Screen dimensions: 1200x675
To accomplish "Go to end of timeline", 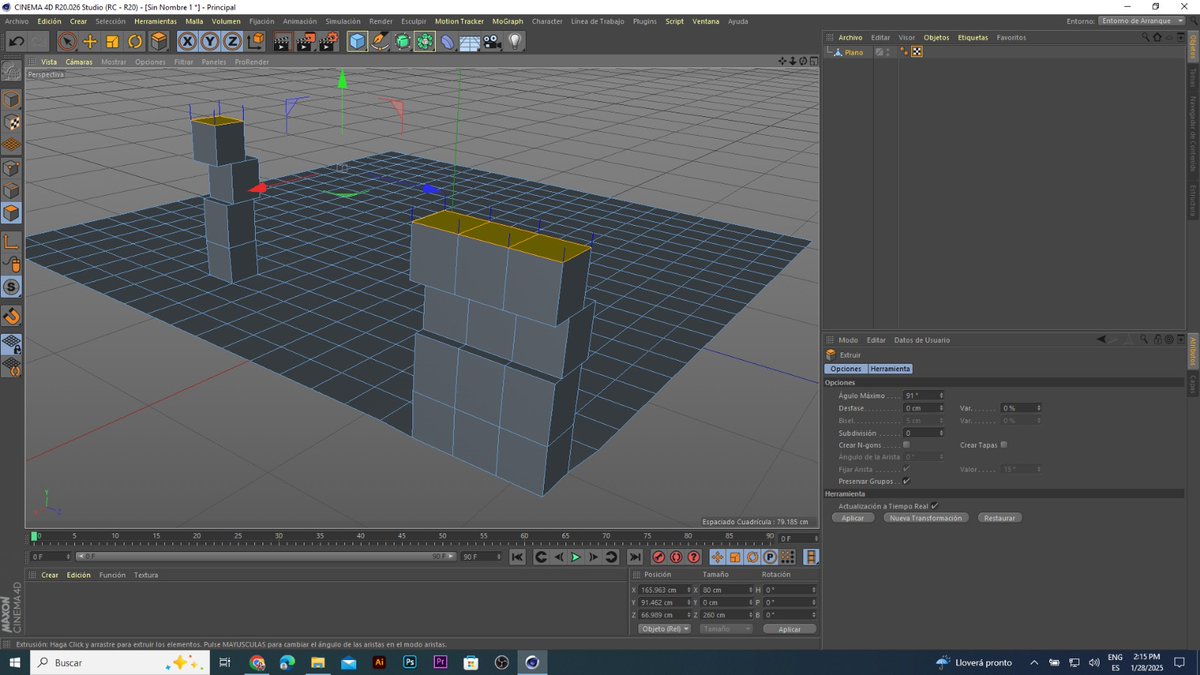I will coord(635,557).
